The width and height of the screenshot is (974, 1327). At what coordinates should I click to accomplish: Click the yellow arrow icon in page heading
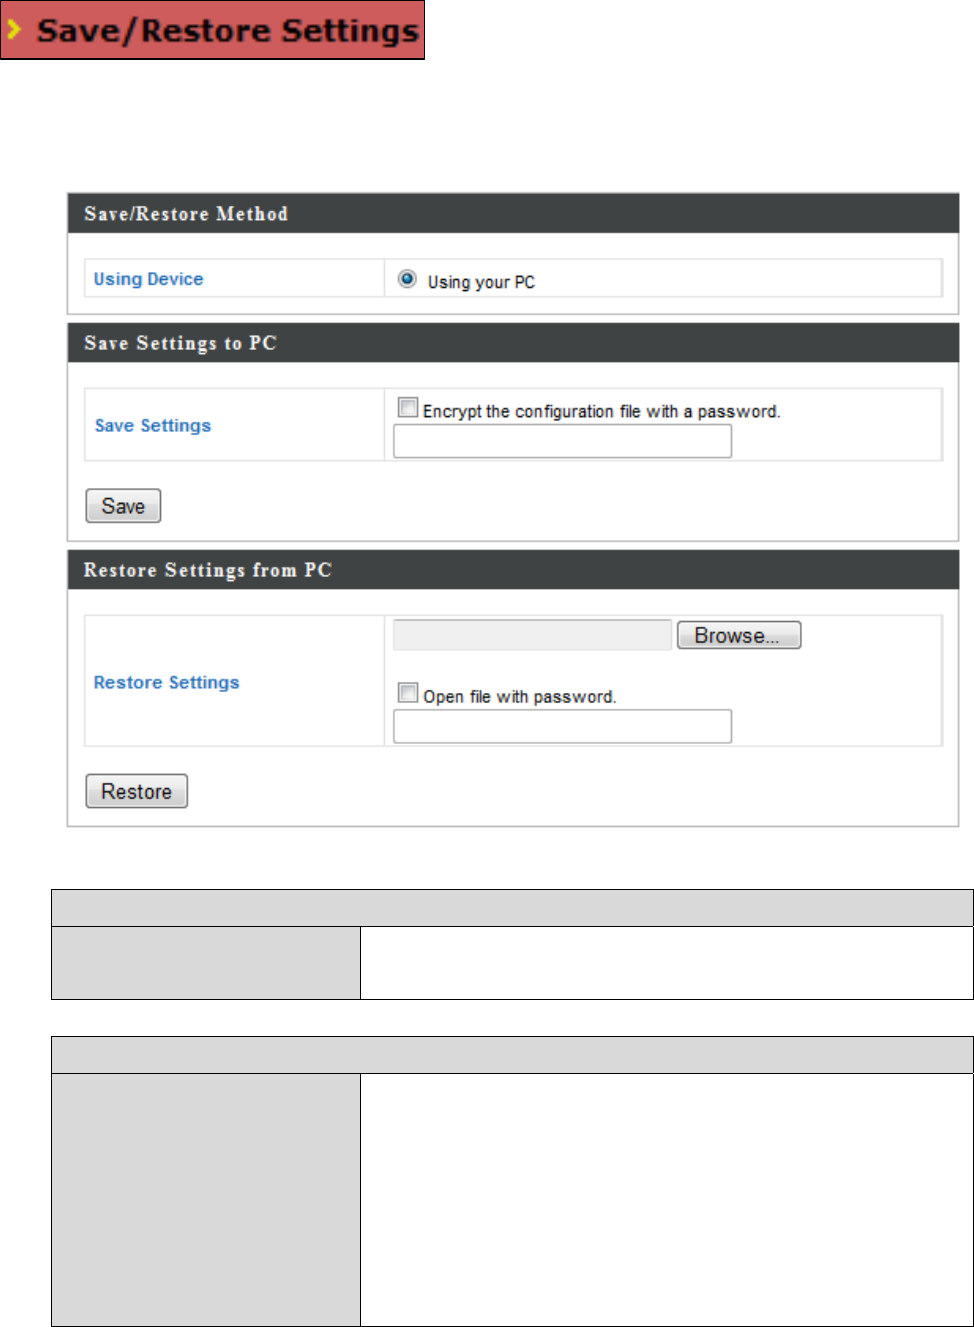point(15,30)
